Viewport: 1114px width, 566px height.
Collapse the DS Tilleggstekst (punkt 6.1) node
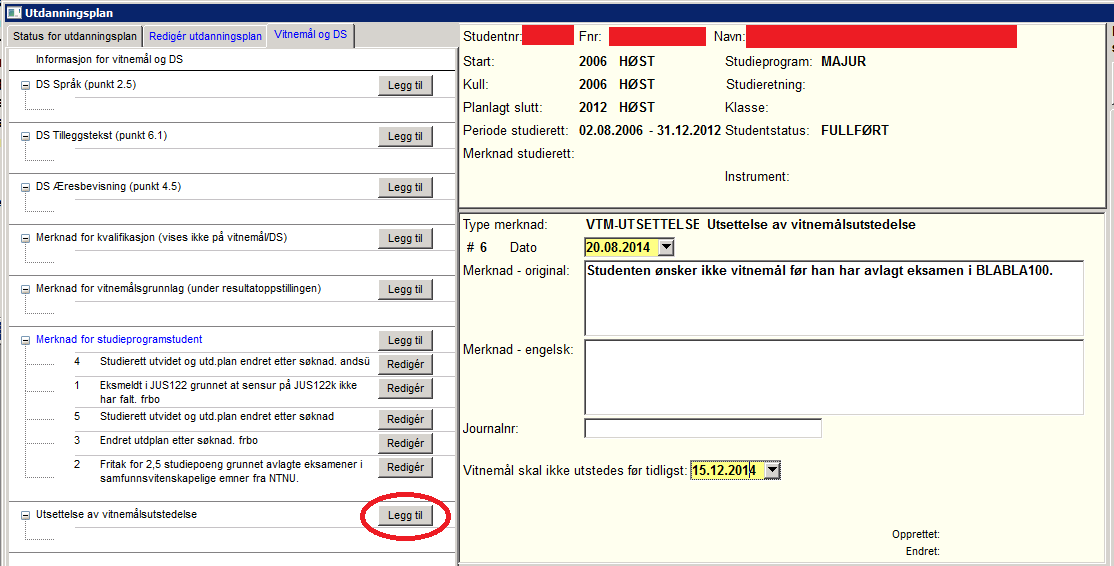click(25, 136)
